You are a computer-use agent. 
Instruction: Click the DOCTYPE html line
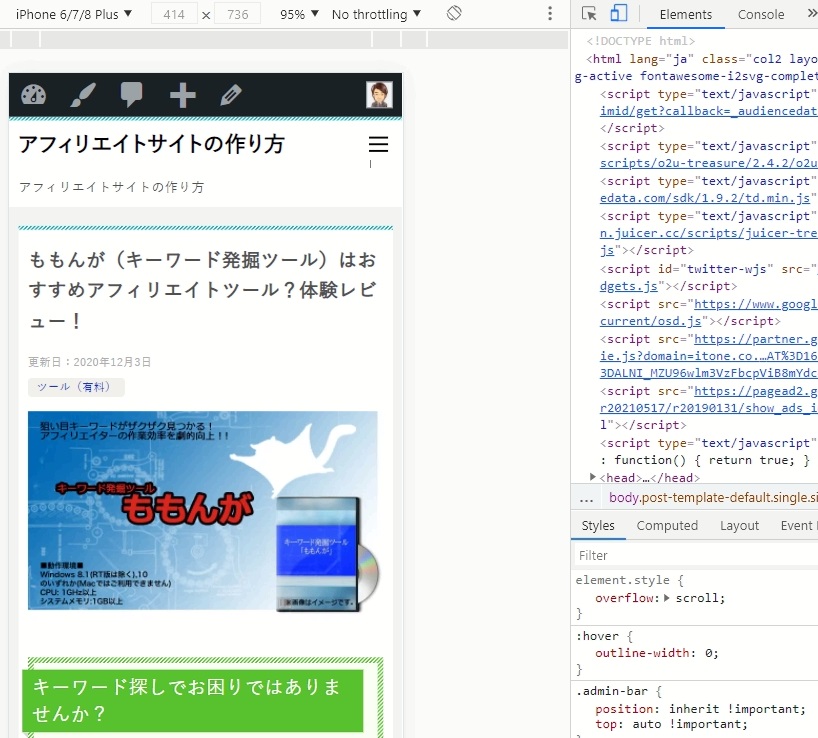(641, 41)
